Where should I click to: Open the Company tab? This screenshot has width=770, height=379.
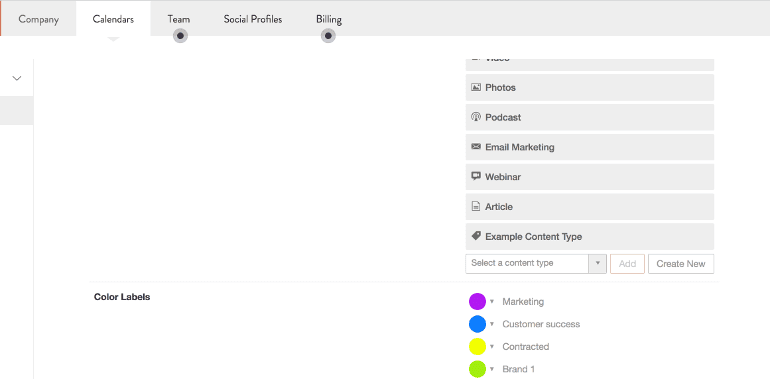point(38,19)
